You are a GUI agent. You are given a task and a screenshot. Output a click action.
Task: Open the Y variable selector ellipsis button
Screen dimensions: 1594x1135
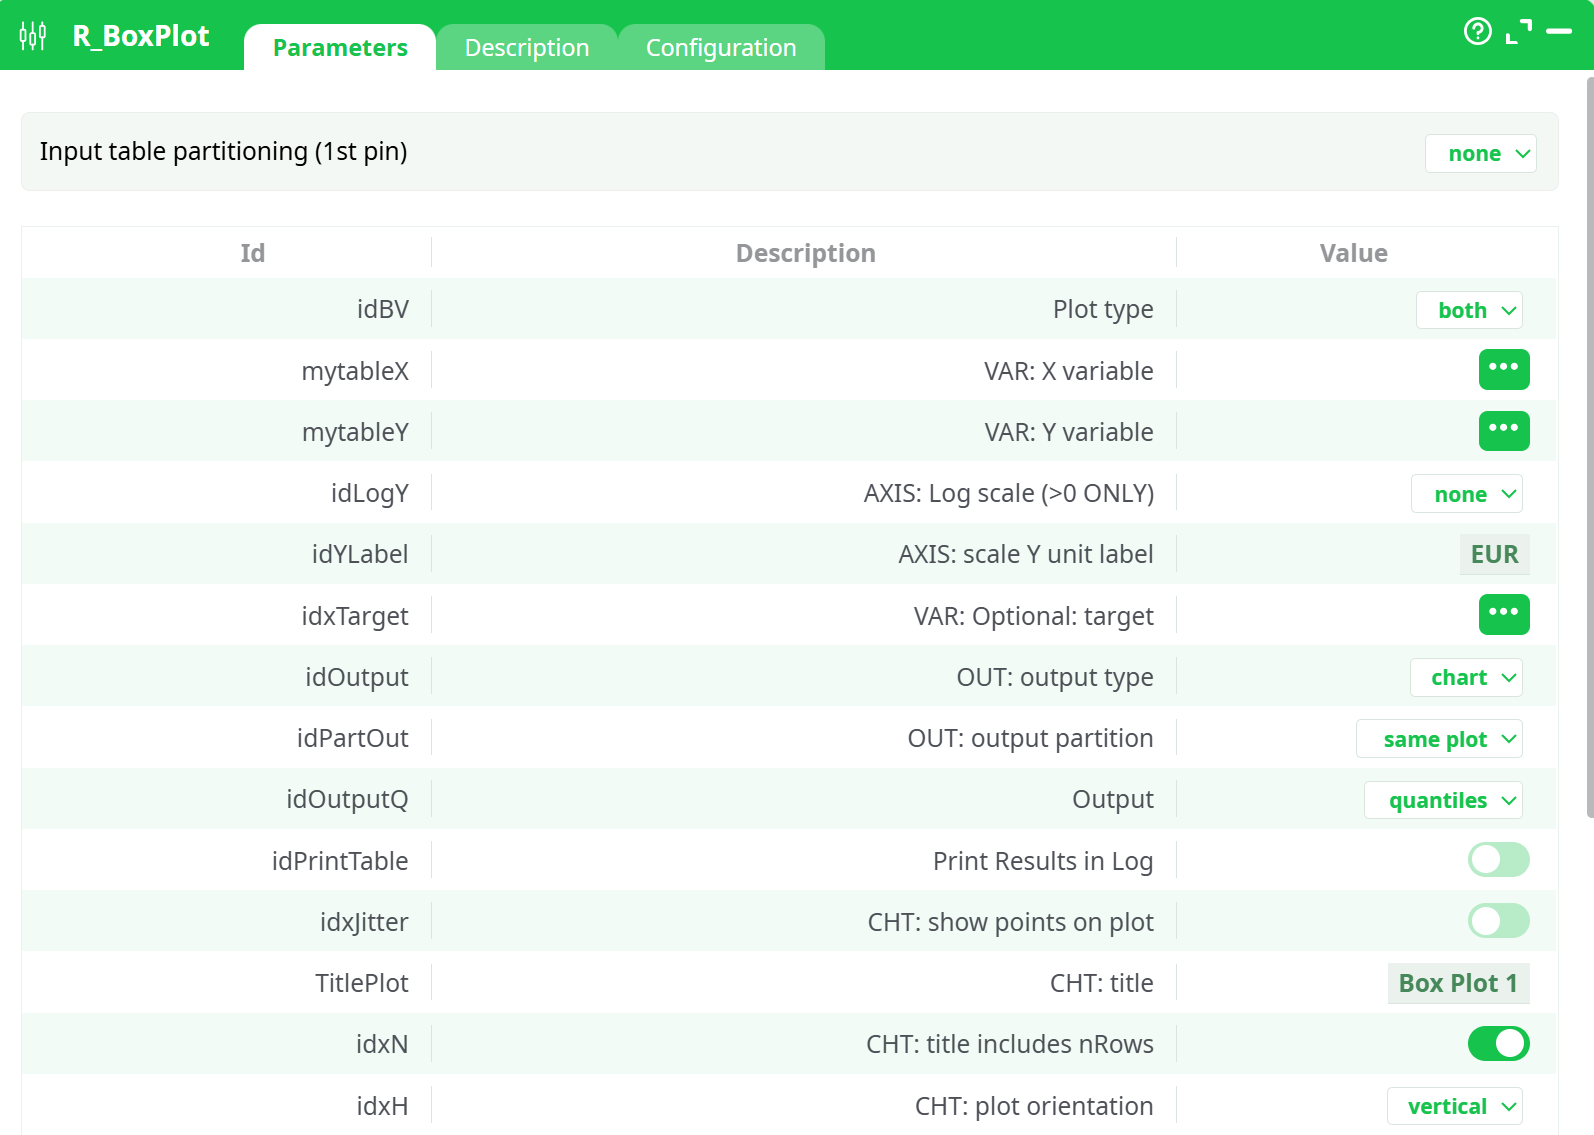1503,431
